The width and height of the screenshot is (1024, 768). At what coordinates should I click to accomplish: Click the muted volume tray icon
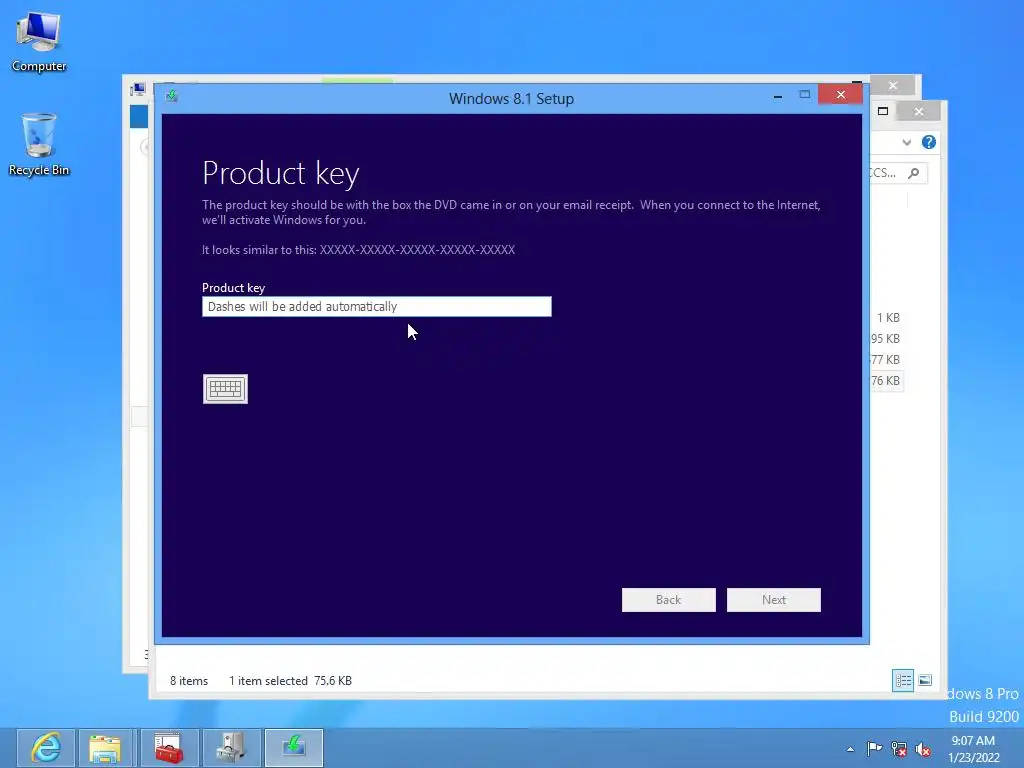pos(923,750)
